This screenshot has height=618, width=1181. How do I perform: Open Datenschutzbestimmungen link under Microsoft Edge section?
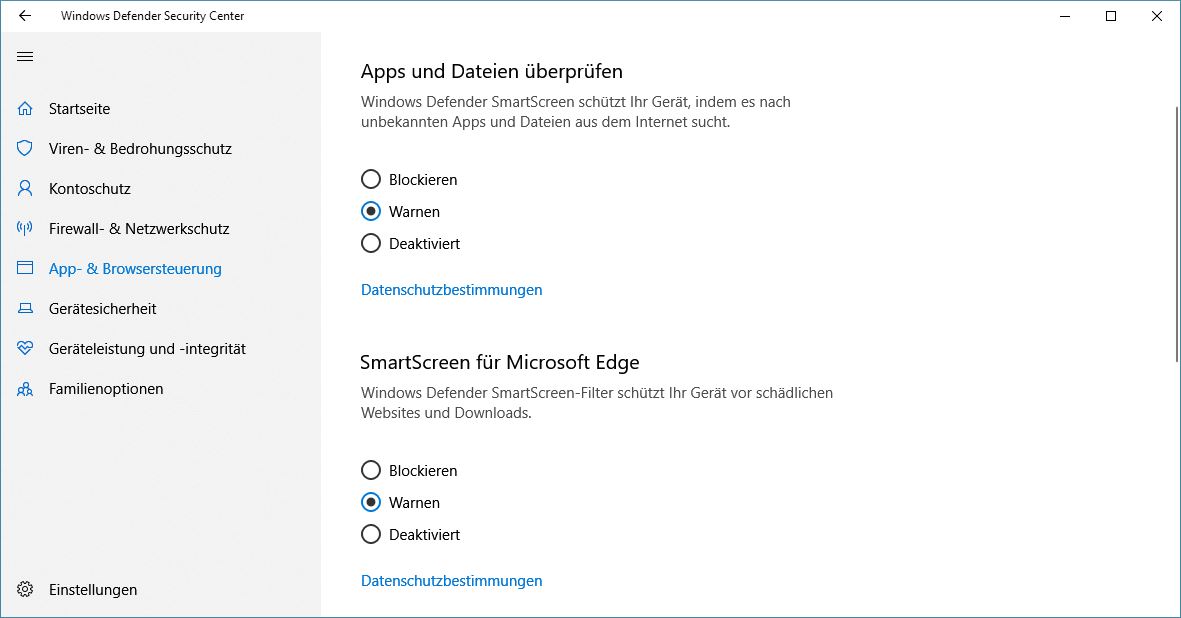coord(451,581)
